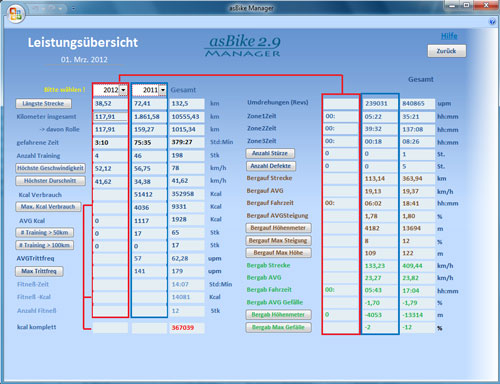Open Max. Kcal Verbrauch button

tap(48, 207)
